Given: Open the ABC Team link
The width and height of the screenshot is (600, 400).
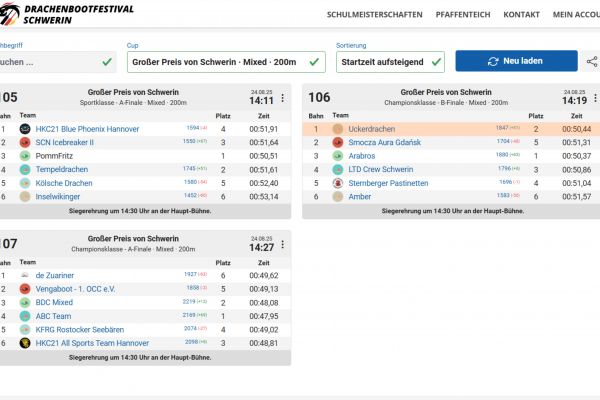Looking at the screenshot, I should [53, 316].
